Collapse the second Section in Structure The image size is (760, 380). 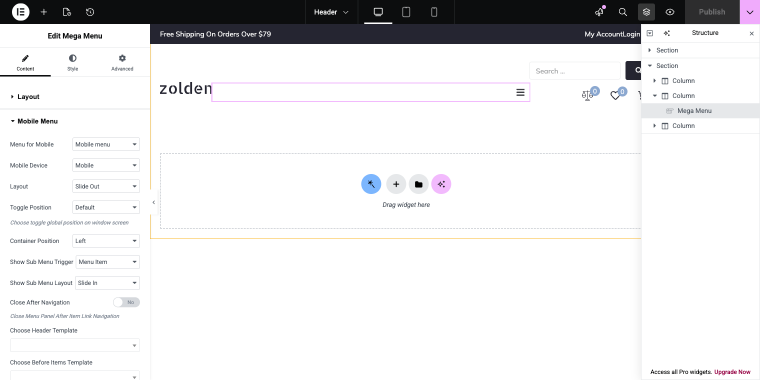[650, 65]
